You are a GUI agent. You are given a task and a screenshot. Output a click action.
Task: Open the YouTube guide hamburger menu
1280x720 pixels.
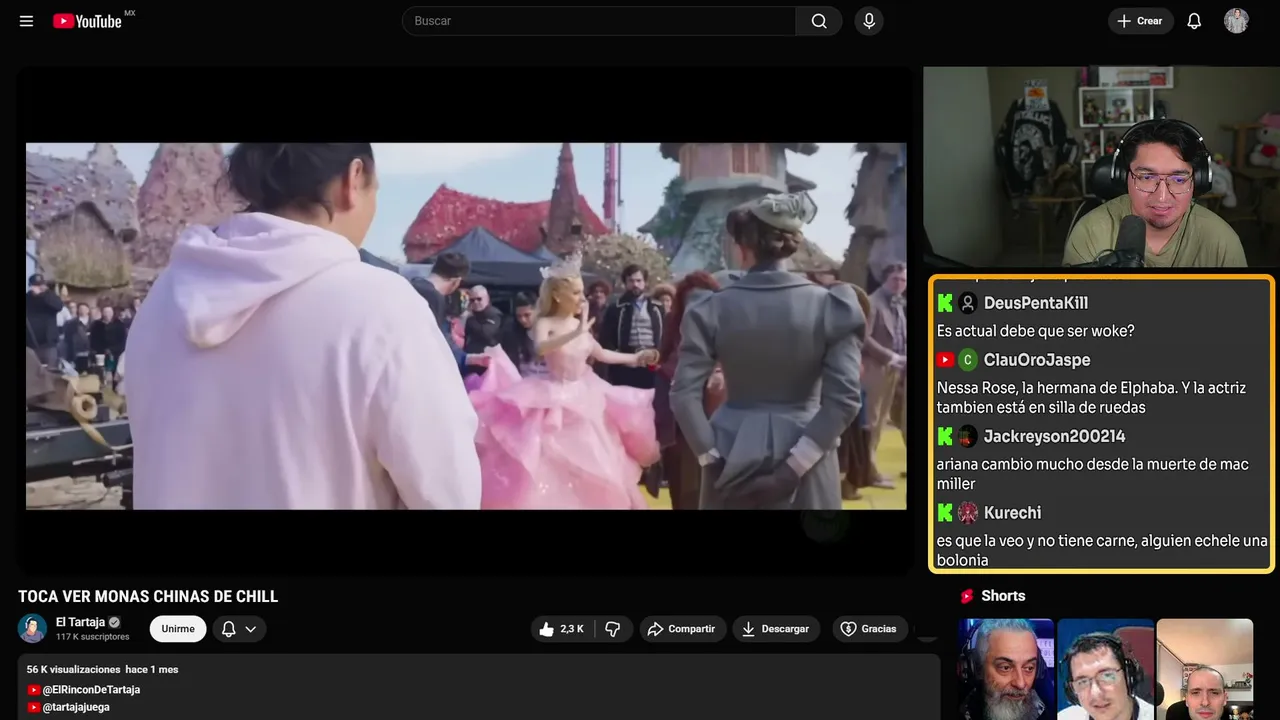(x=26, y=21)
